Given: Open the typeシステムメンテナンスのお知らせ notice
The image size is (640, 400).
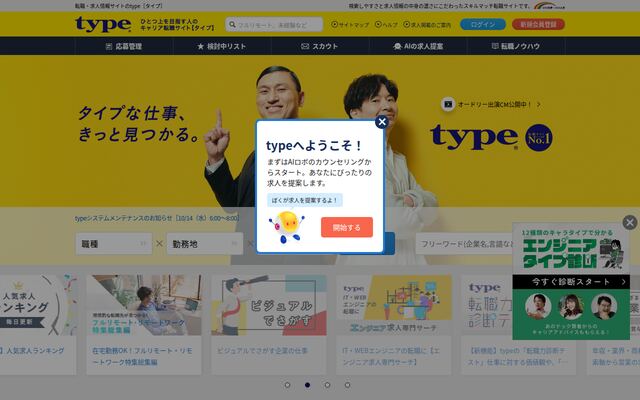Looking at the screenshot, I should pos(157,218).
